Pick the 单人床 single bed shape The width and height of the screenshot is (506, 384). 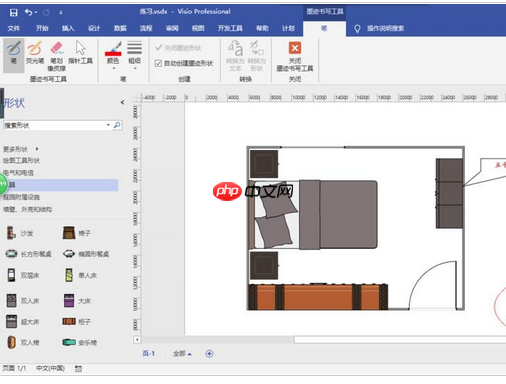(80, 275)
